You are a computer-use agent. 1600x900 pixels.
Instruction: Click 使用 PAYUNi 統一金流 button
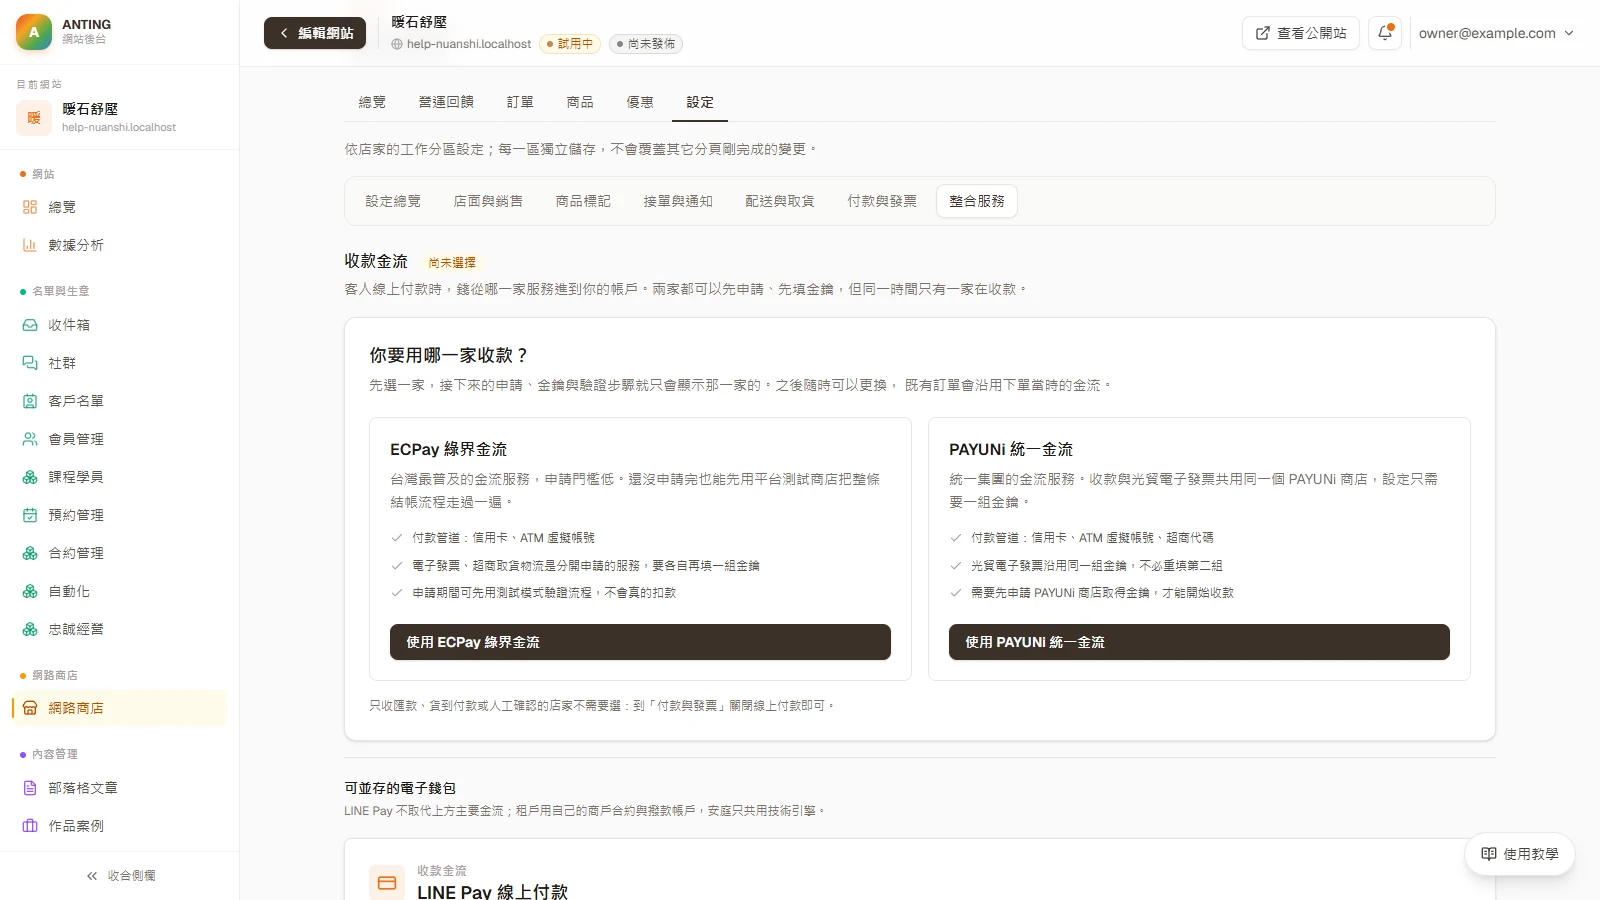tap(1199, 642)
